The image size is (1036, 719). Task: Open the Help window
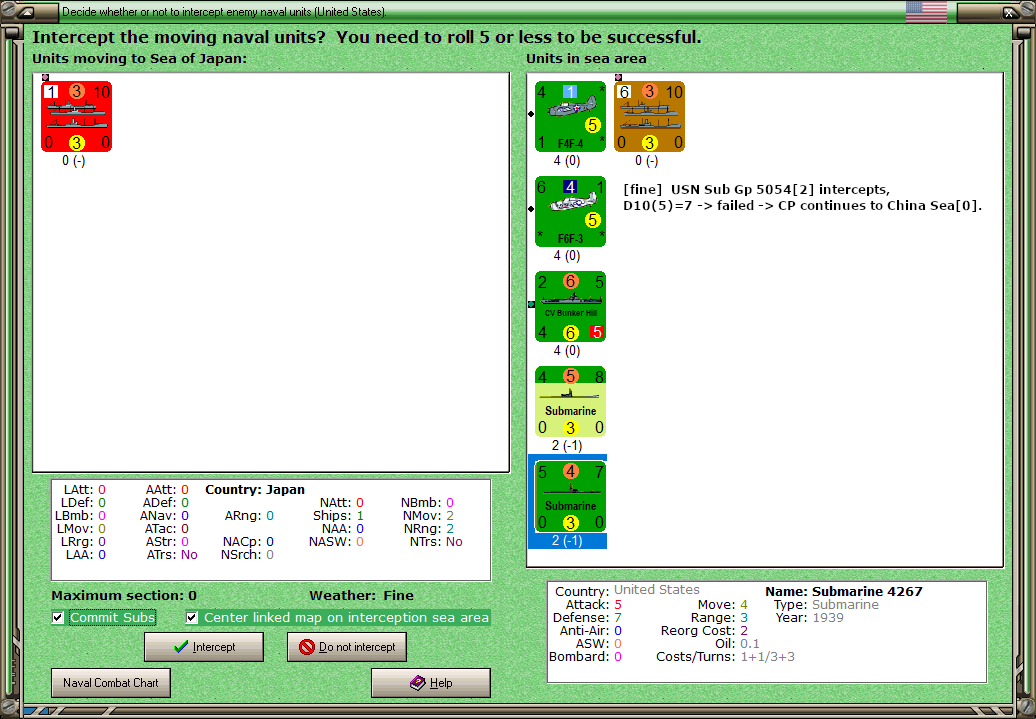pos(431,683)
